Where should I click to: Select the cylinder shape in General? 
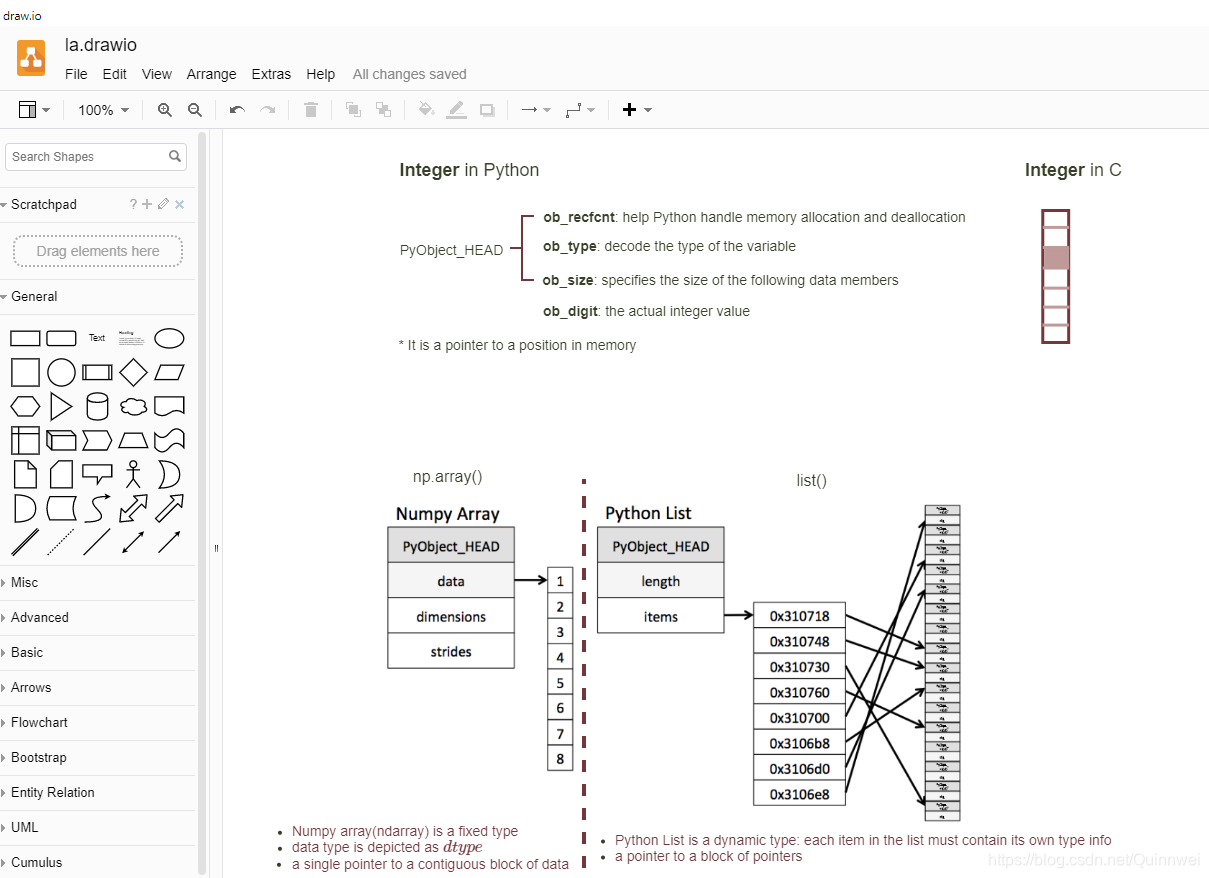pyautogui.click(x=97, y=407)
